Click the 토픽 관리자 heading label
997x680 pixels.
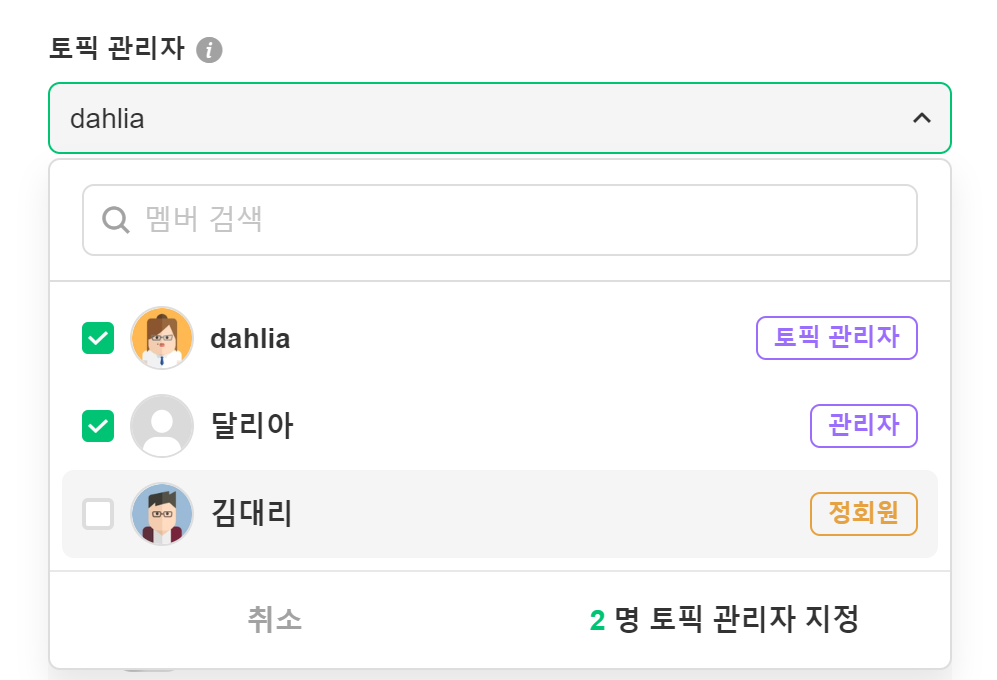(117, 49)
